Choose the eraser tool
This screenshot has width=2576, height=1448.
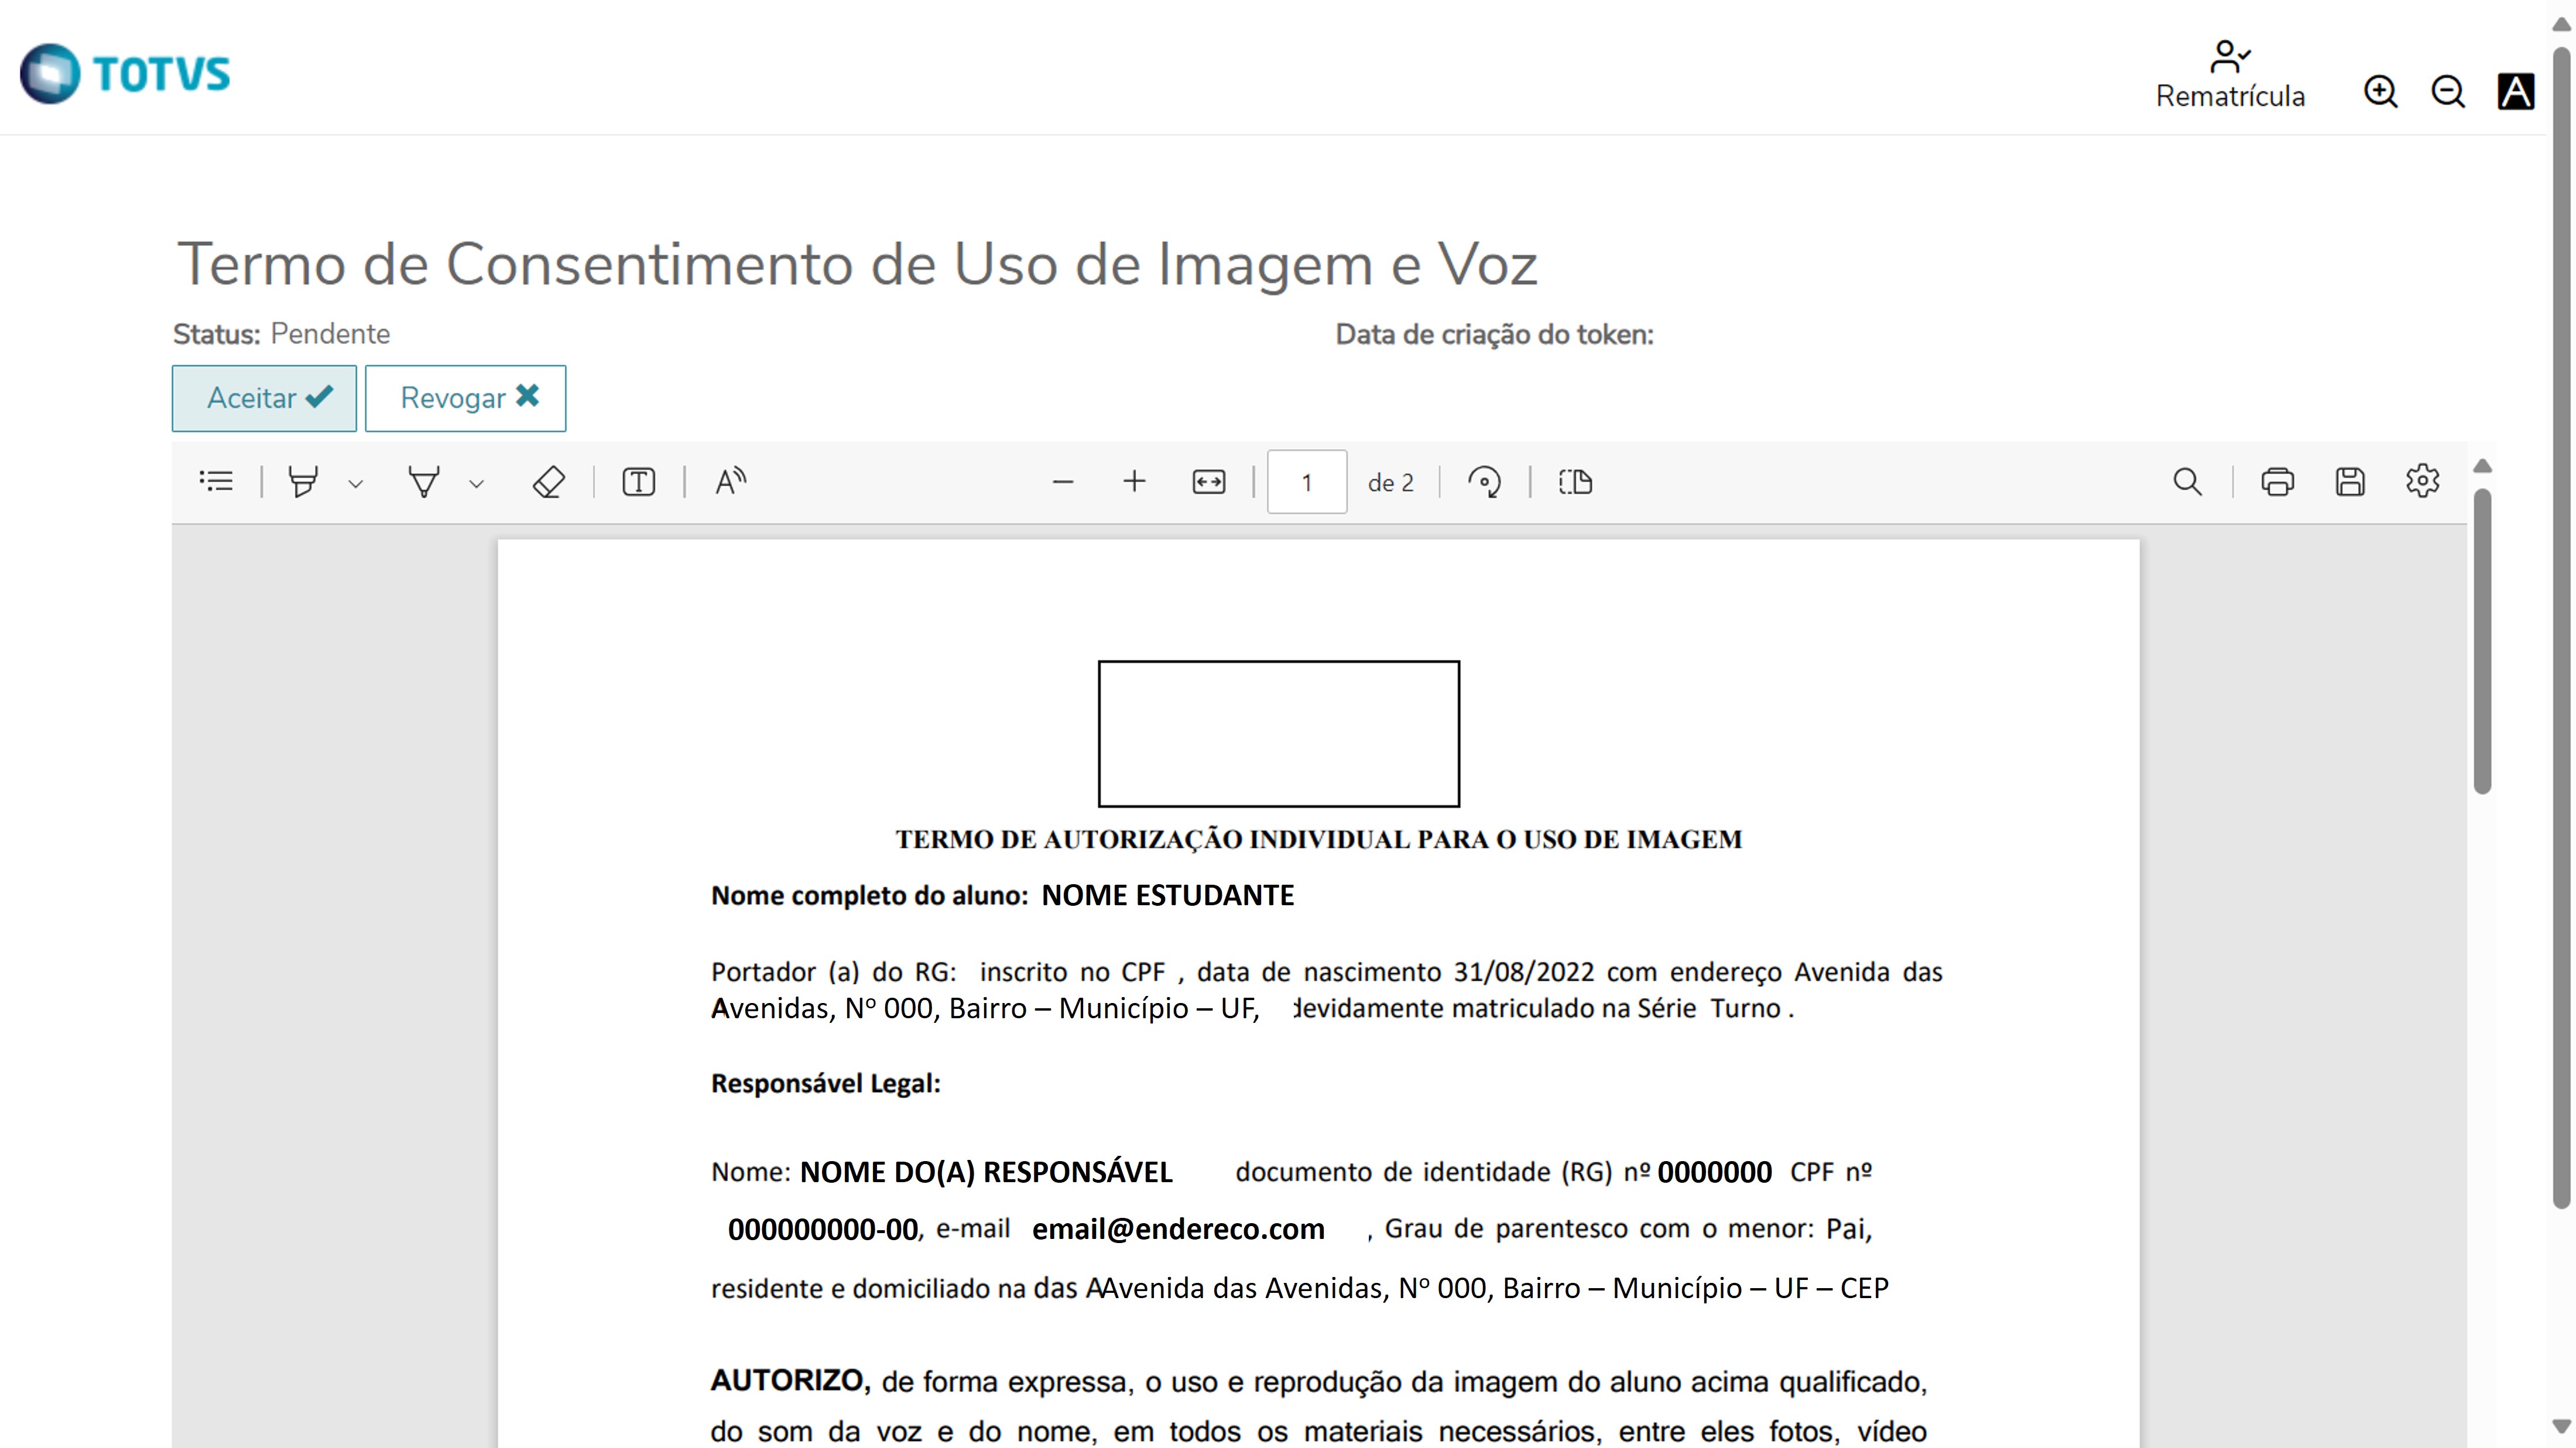pos(548,482)
